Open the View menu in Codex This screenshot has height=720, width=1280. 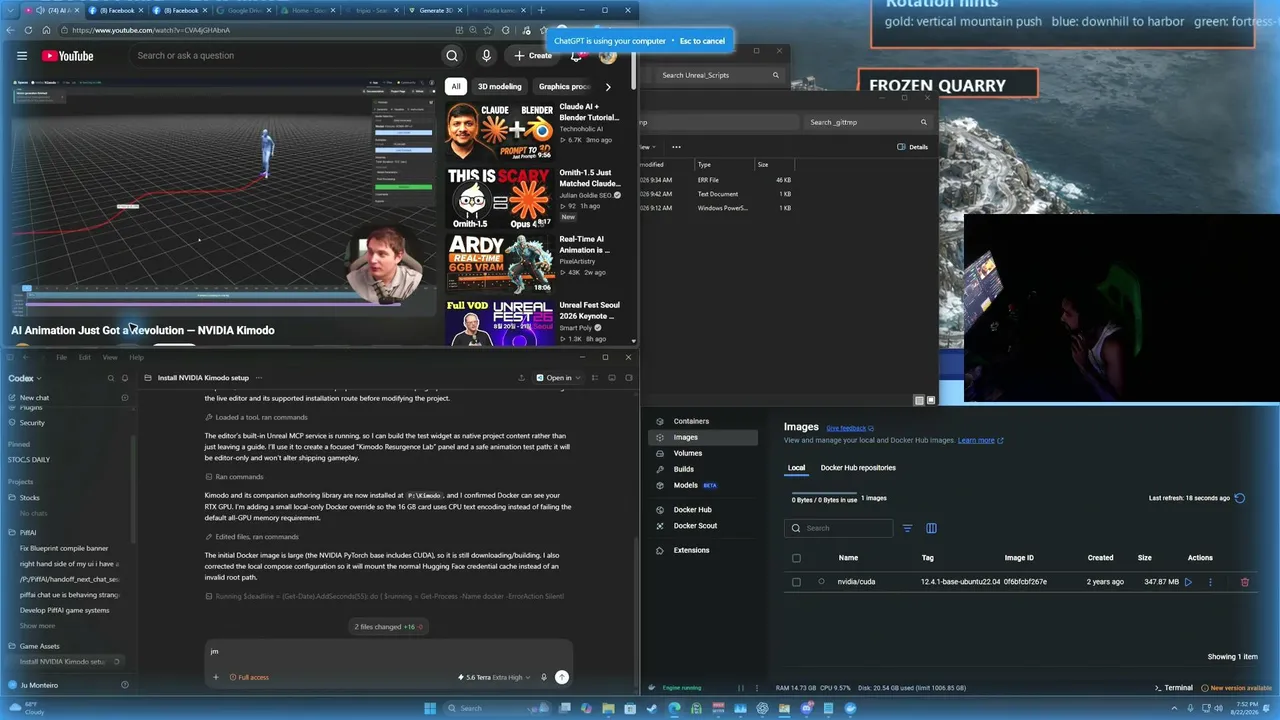[x=110, y=357]
